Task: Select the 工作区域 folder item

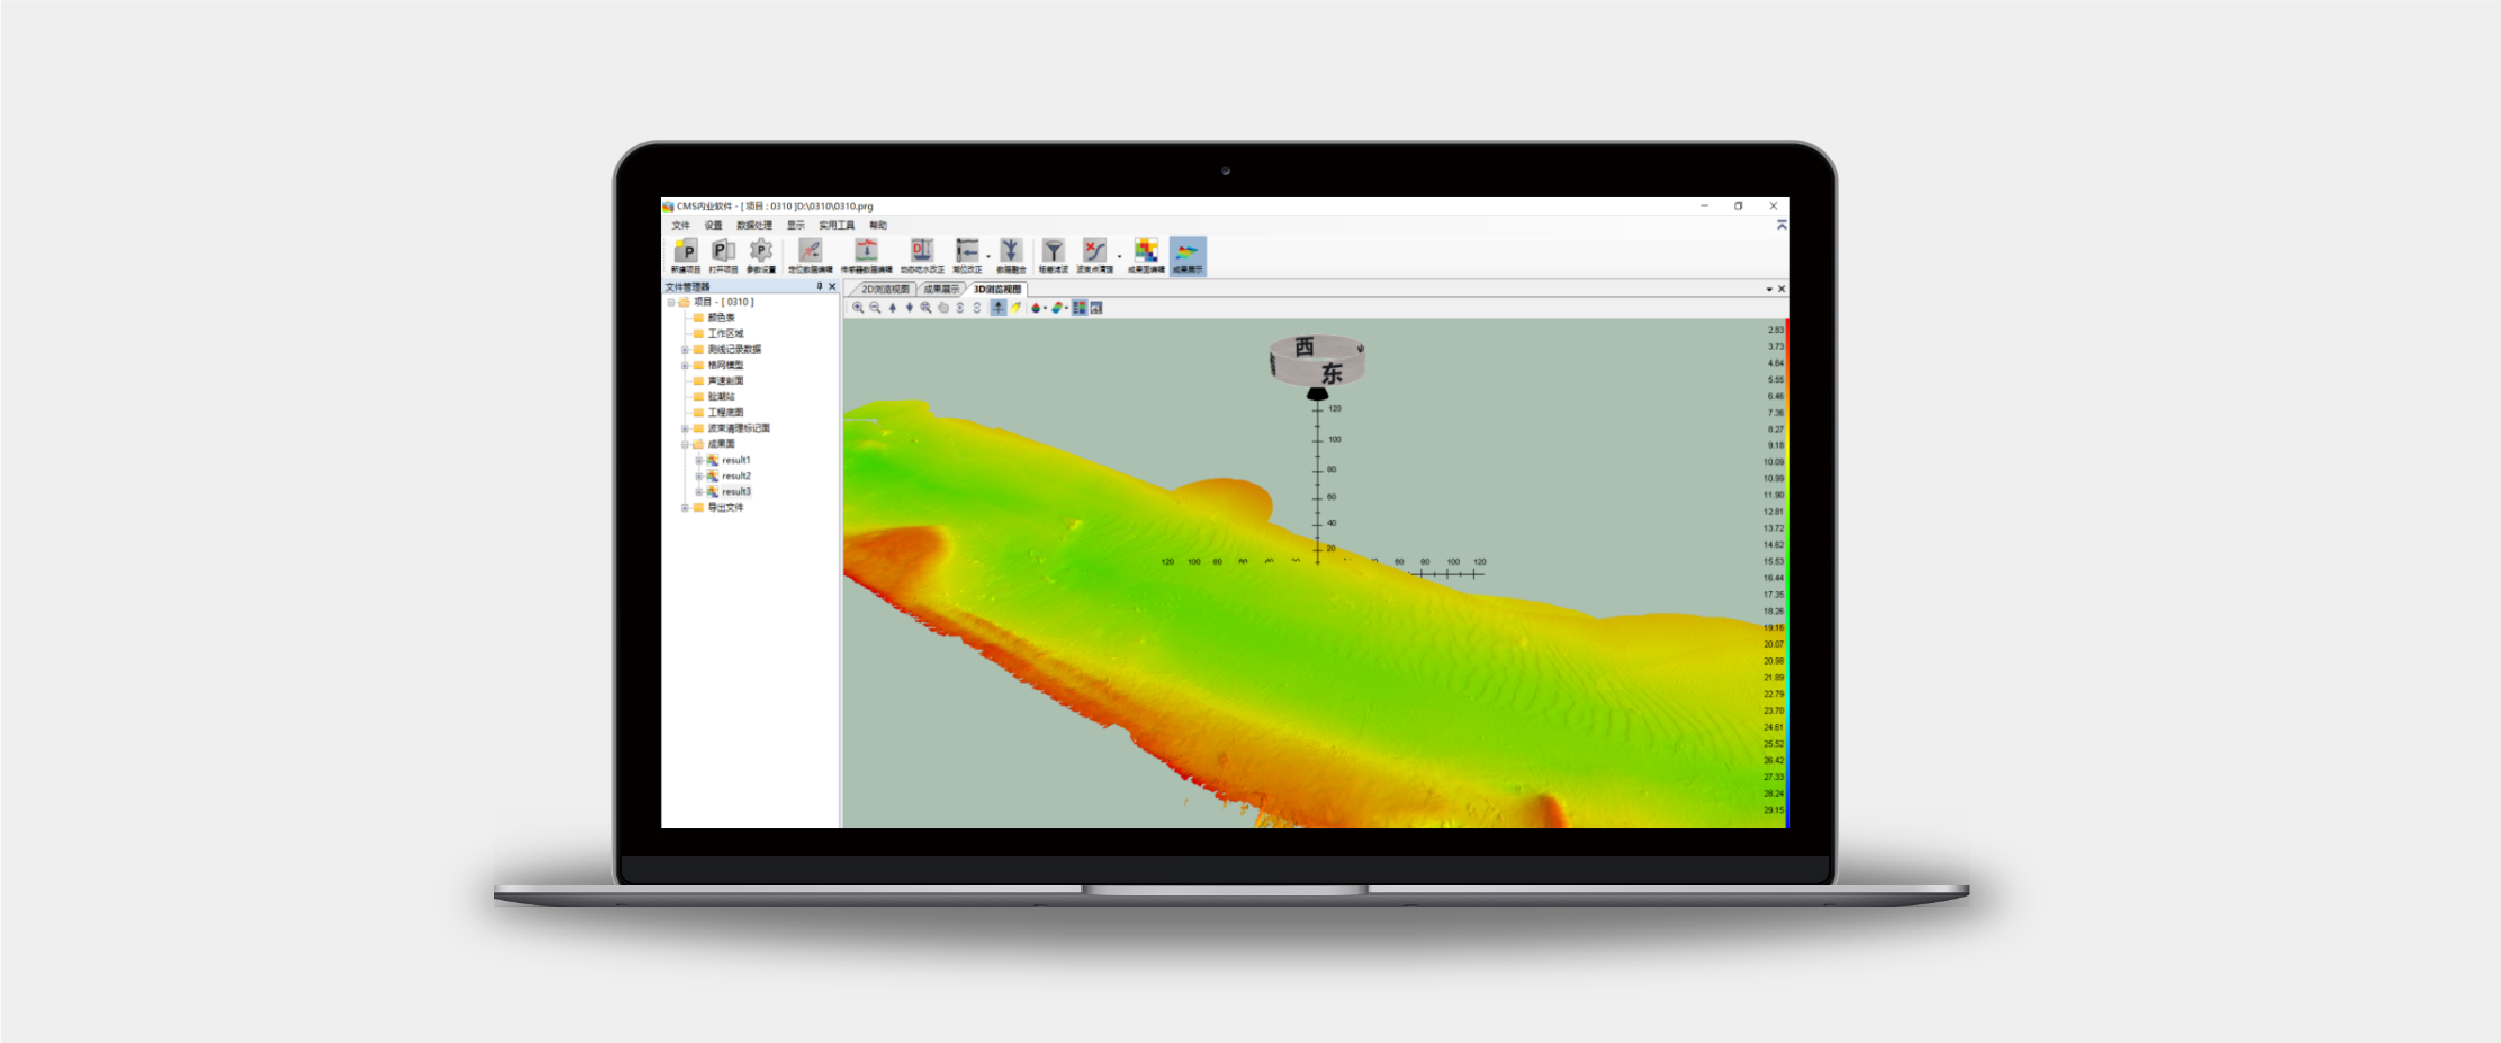Action: coord(725,334)
